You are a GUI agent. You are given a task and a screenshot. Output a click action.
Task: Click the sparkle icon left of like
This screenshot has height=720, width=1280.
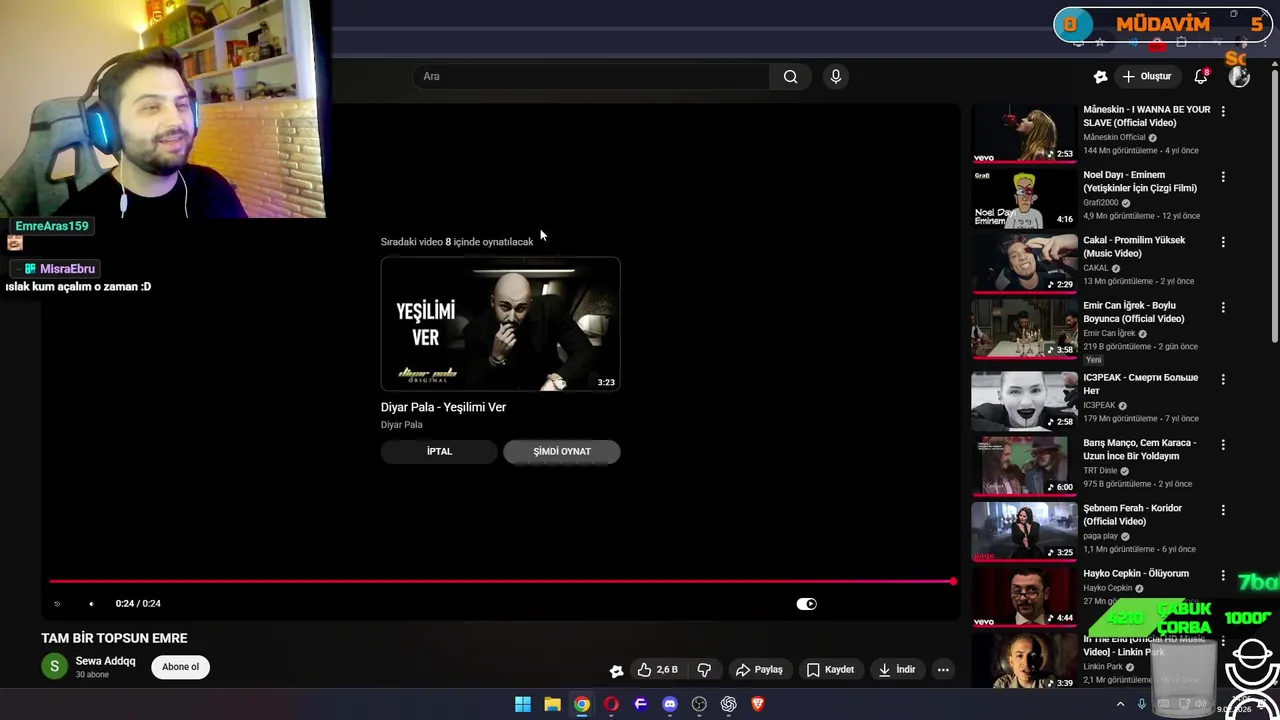(x=616, y=670)
